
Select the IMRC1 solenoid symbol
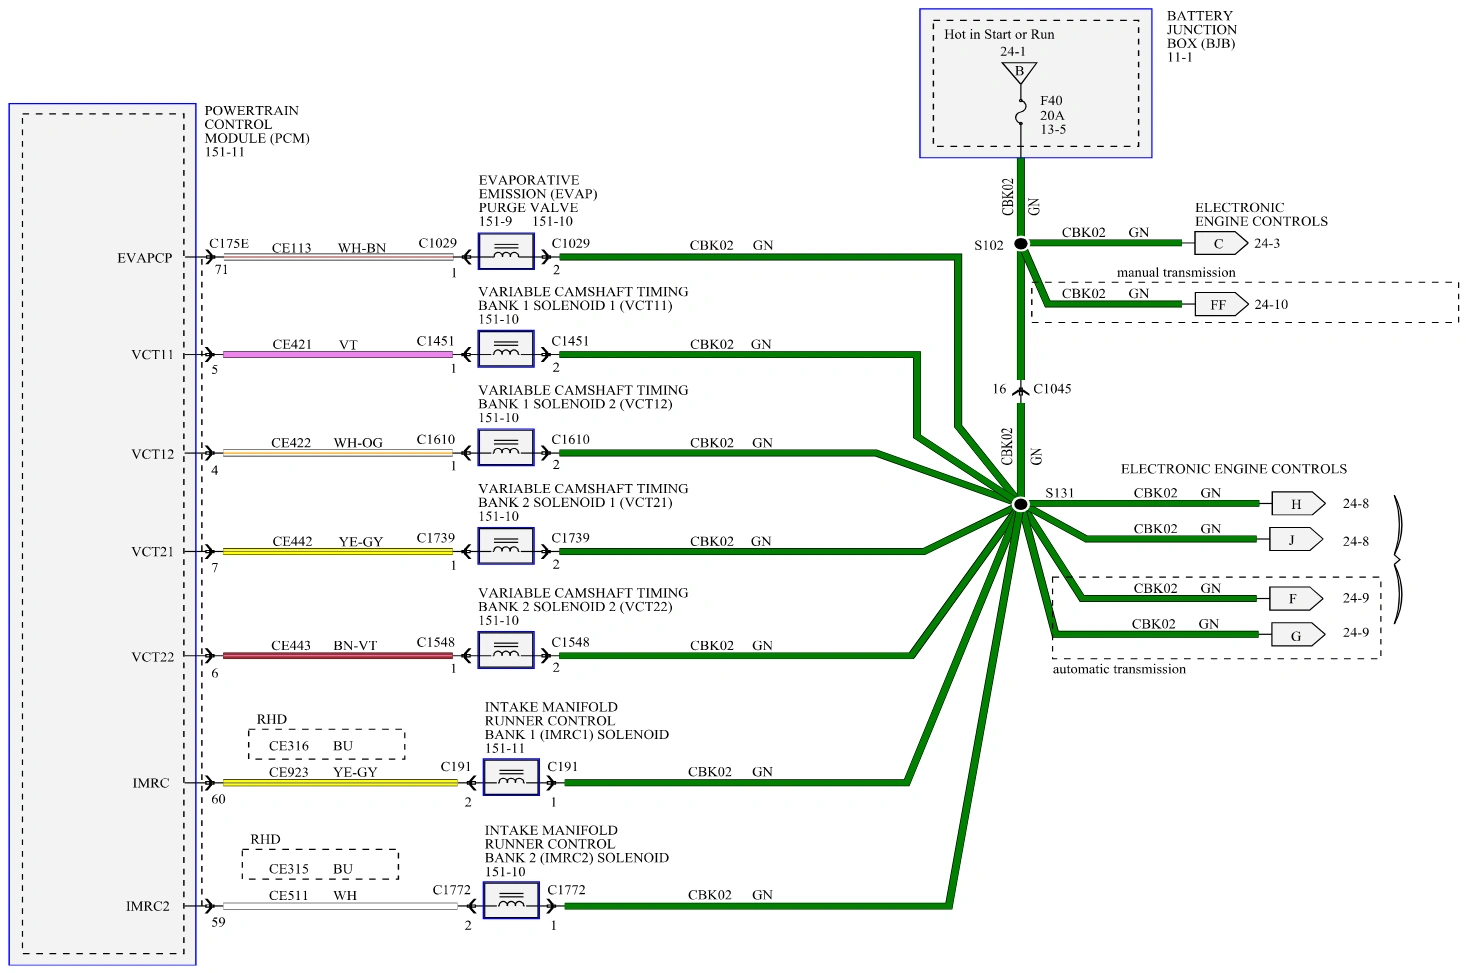511,777
